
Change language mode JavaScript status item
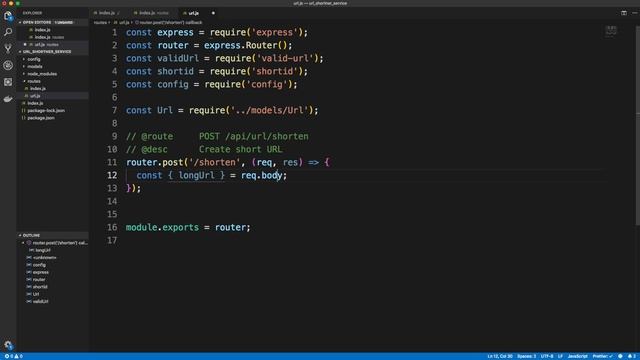pos(578,356)
